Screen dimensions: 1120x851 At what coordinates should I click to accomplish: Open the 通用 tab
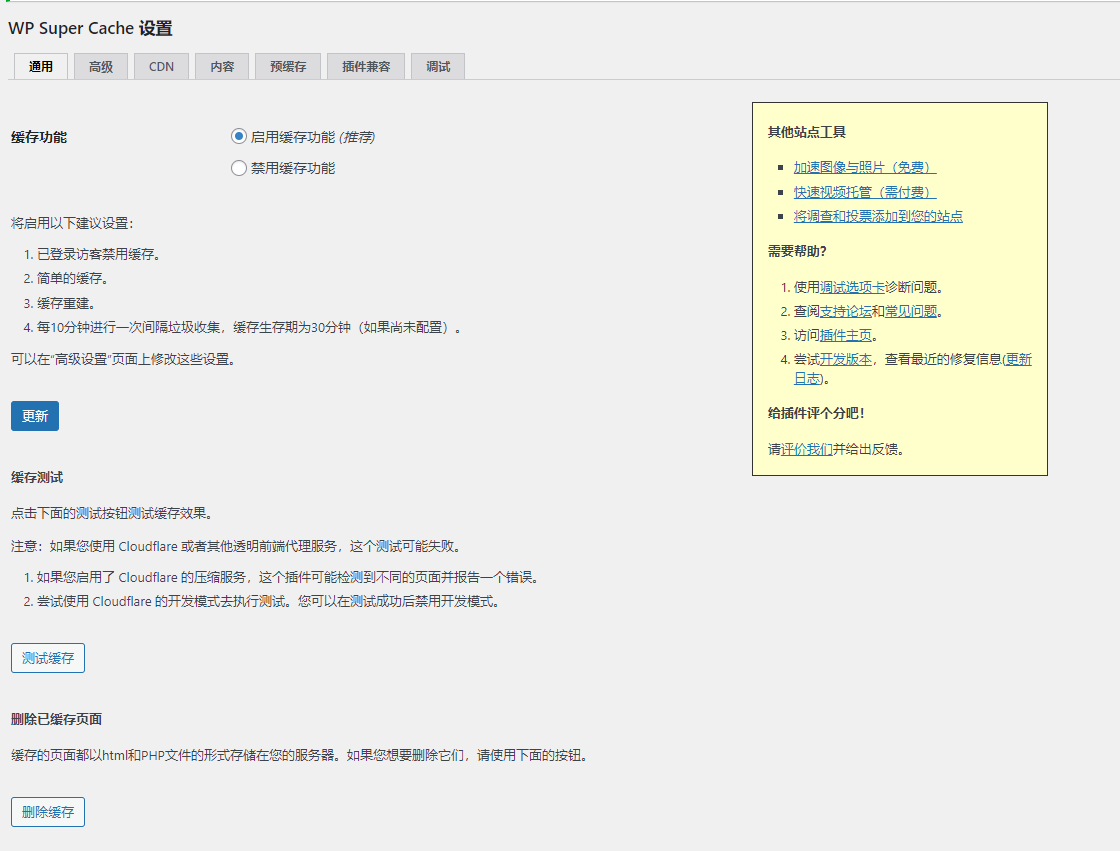click(x=41, y=66)
